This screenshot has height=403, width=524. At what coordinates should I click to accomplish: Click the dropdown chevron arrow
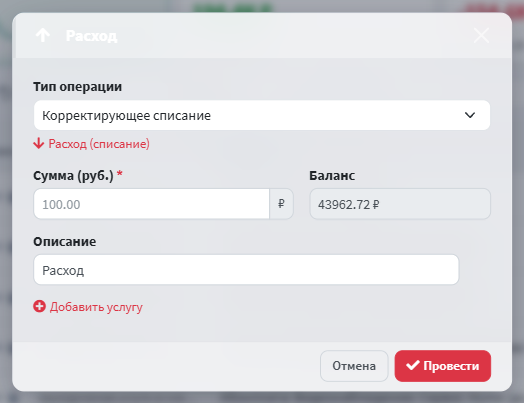point(470,115)
